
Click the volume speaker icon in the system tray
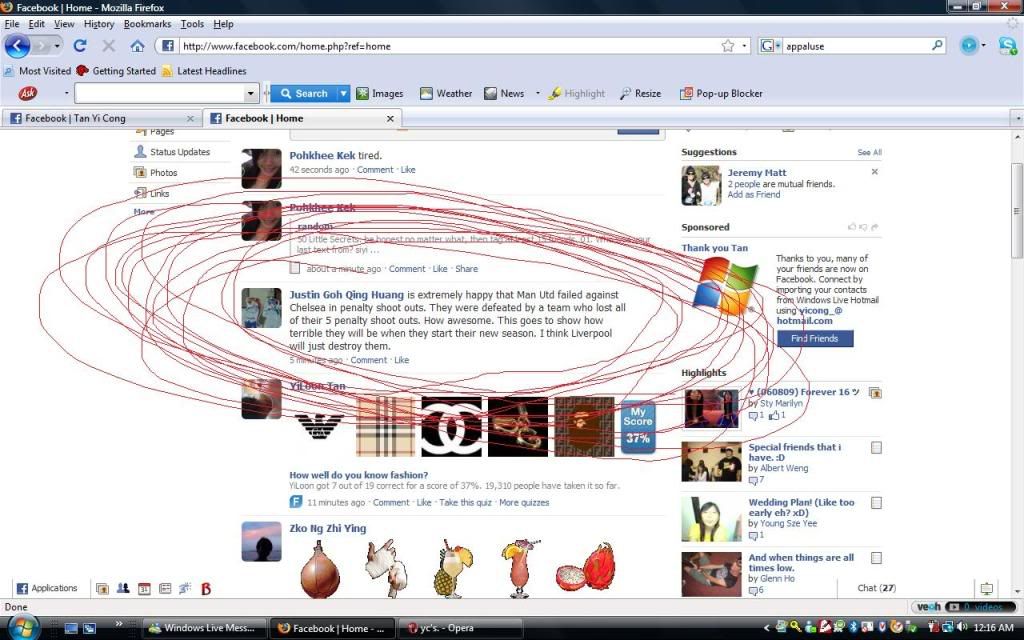click(962, 628)
